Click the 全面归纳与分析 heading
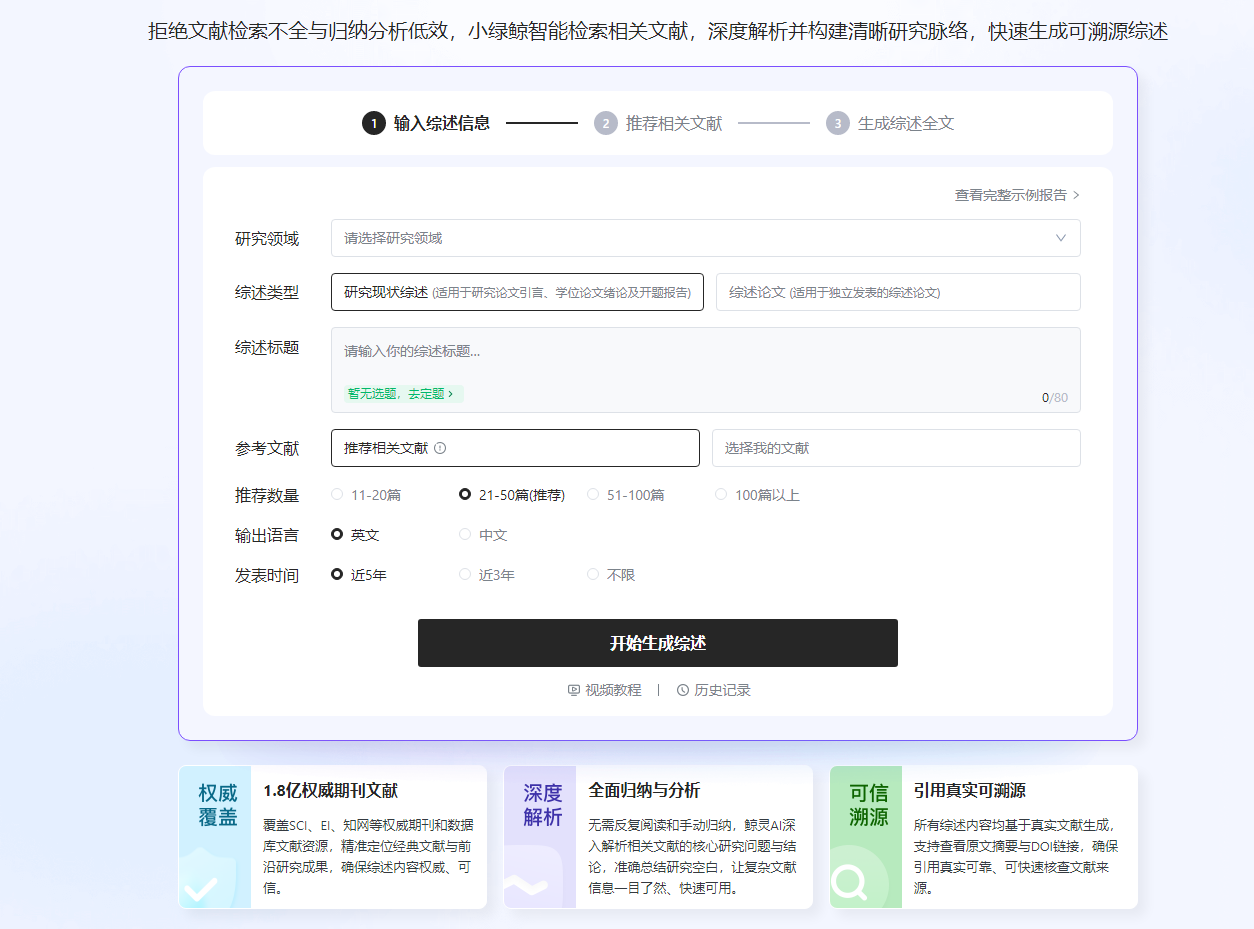 pyautogui.click(x=644, y=790)
